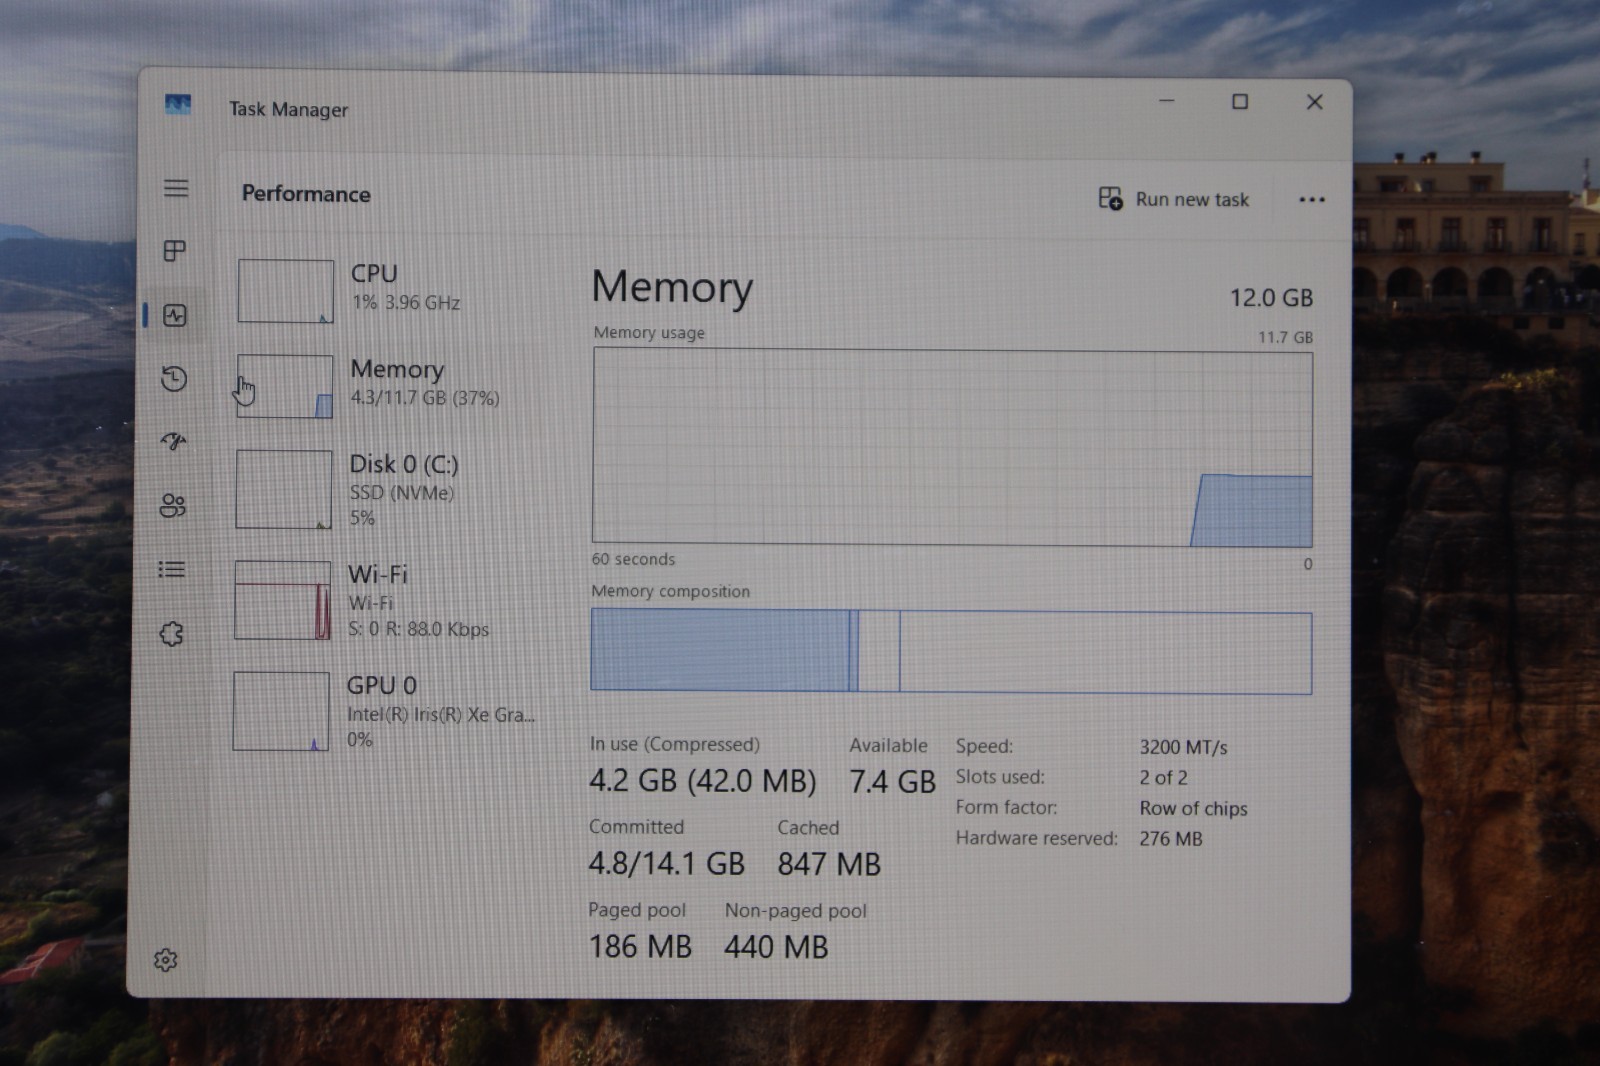Click the Hardware reserved value 276 MB
Image resolution: width=1600 pixels, height=1066 pixels.
point(1171,839)
